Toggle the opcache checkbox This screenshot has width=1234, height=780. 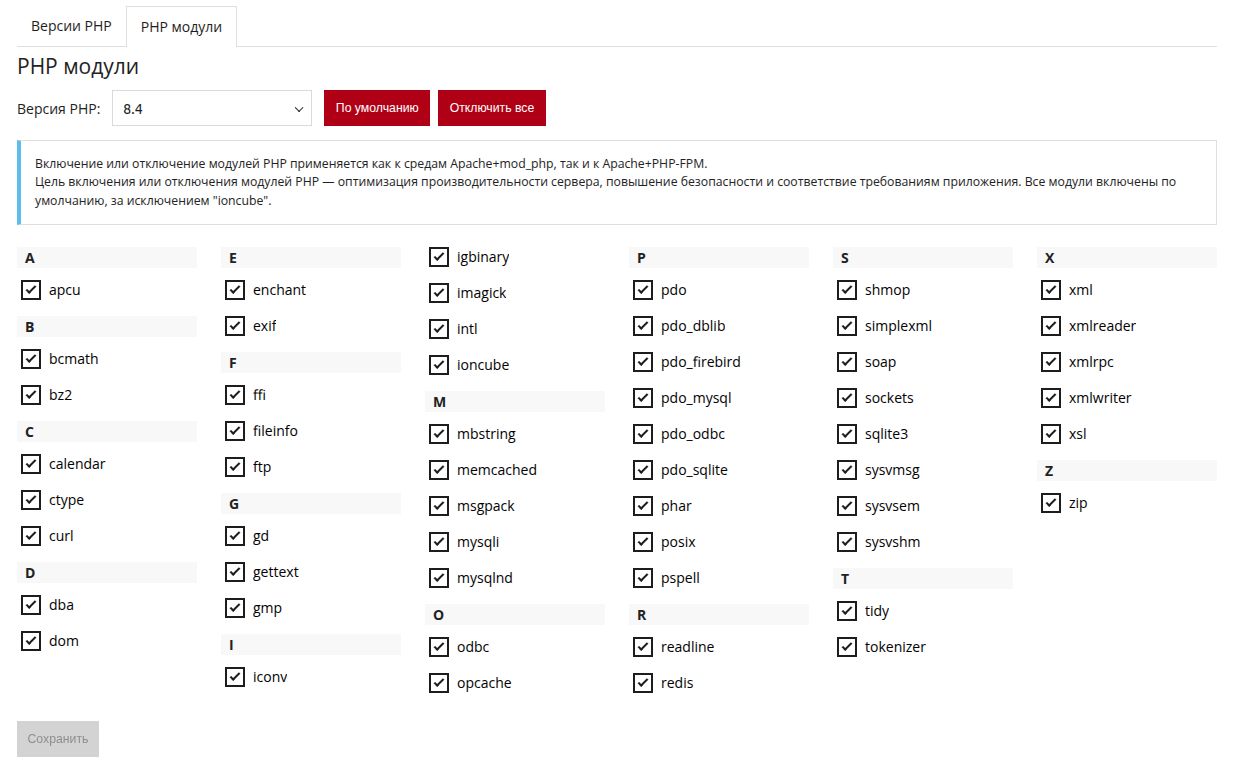click(x=439, y=683)
